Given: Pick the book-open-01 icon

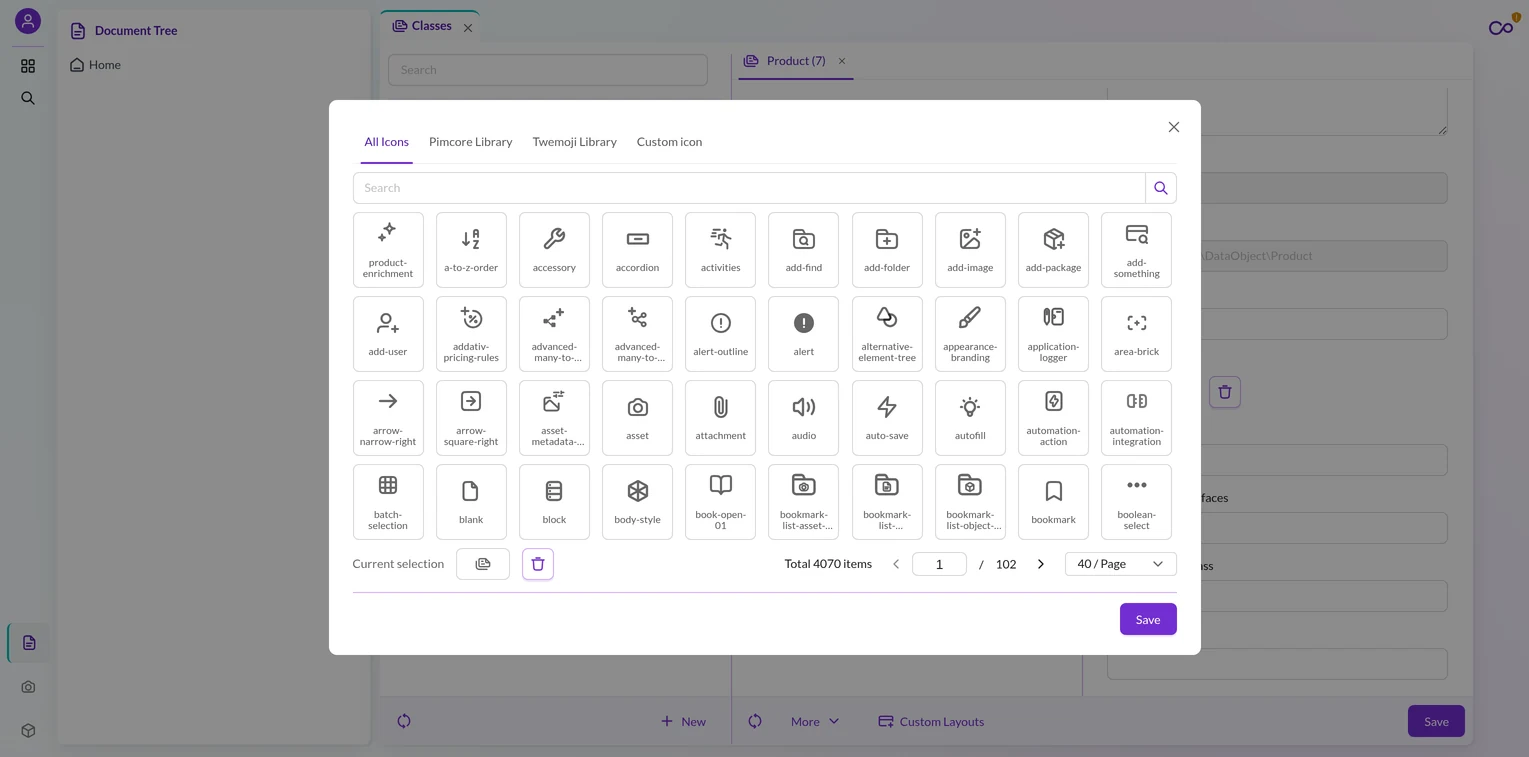Looking at the screenshot, I should point(720,501).
